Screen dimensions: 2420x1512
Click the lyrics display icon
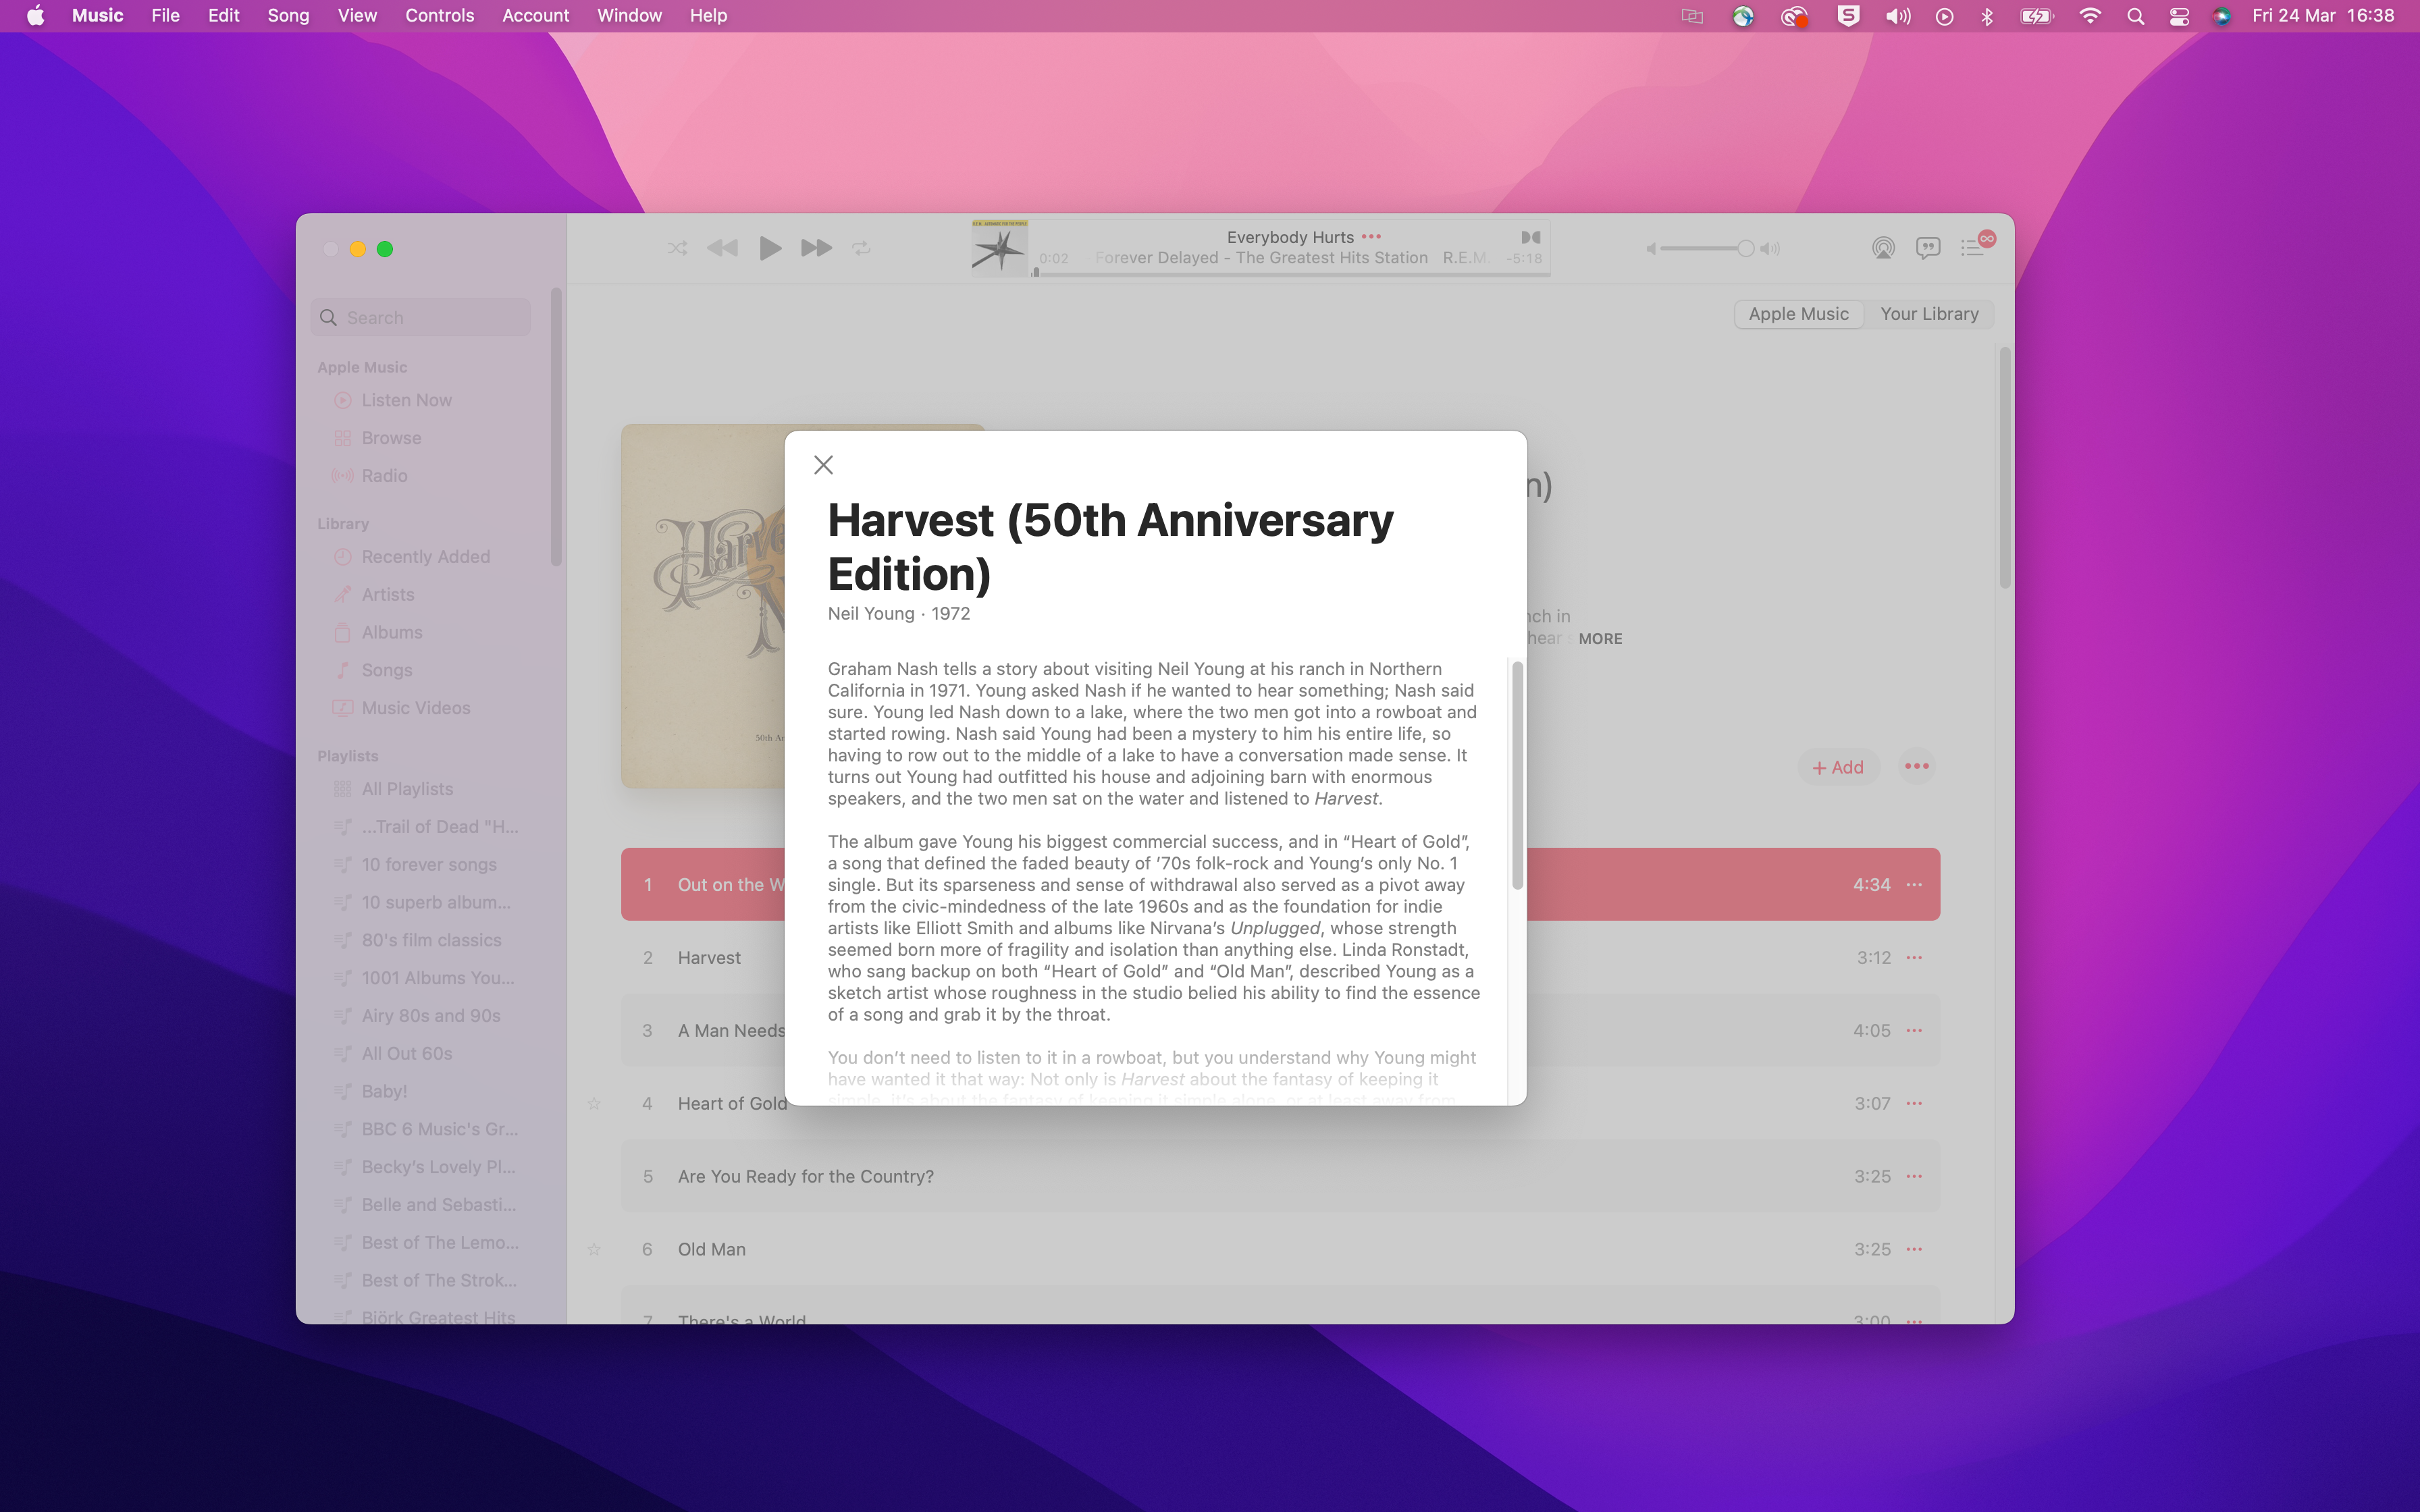point(1928,247)
